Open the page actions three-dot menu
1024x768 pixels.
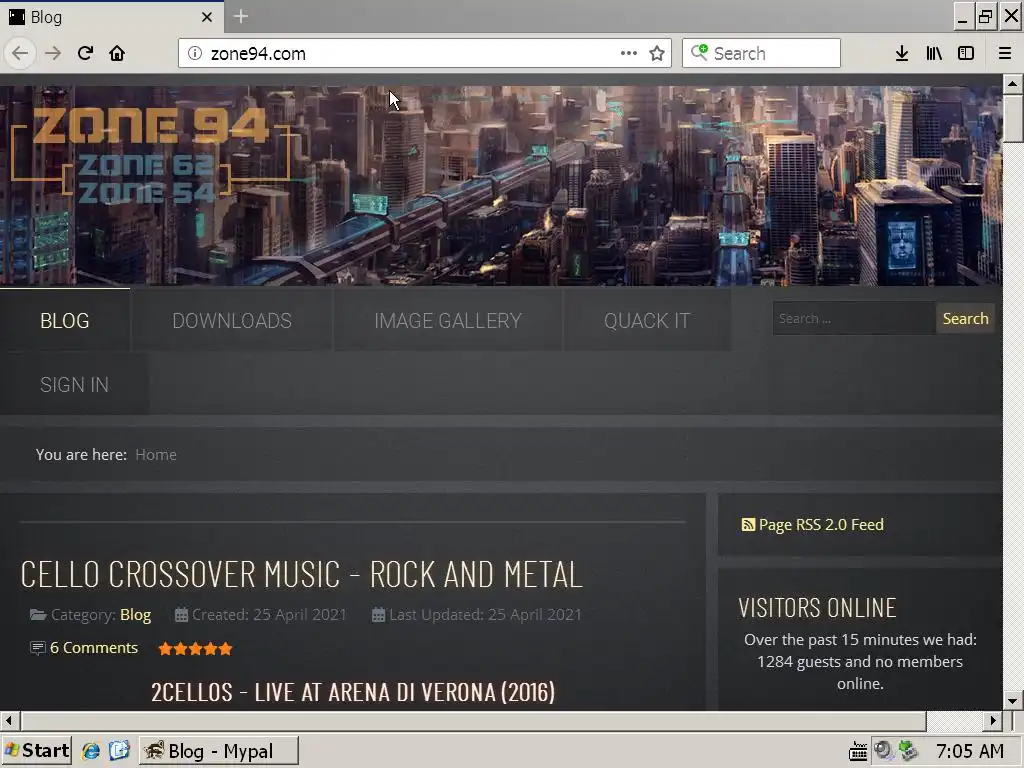click(628, 53)
